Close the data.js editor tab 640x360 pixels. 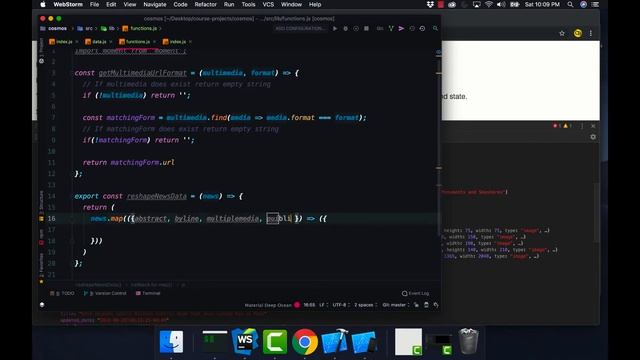tap(111, 42)
